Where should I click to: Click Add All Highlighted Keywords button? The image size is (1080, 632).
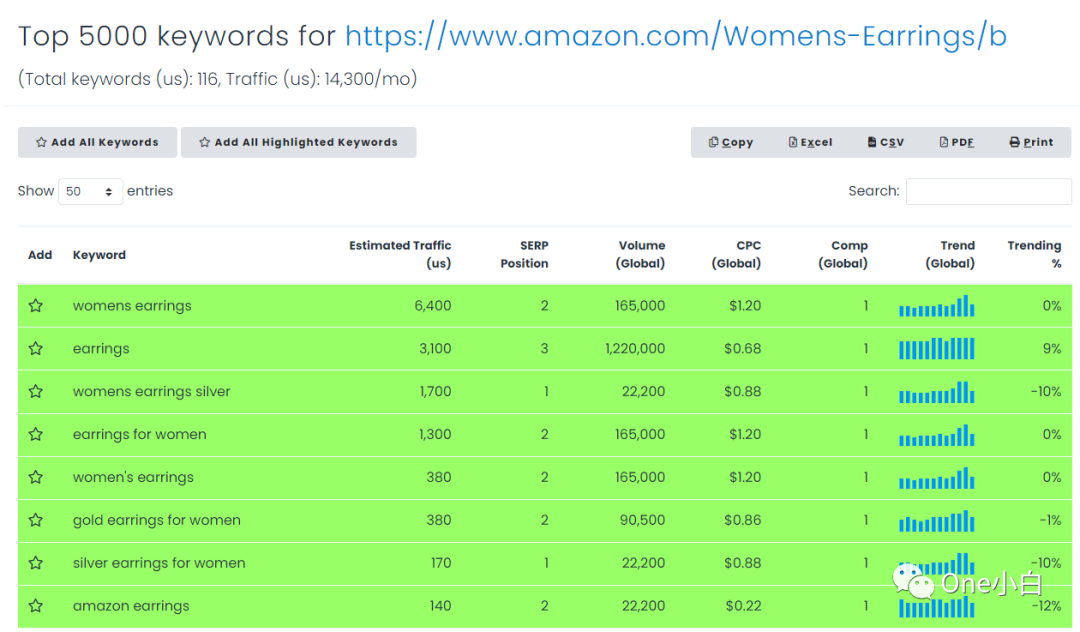click(298, 143)
